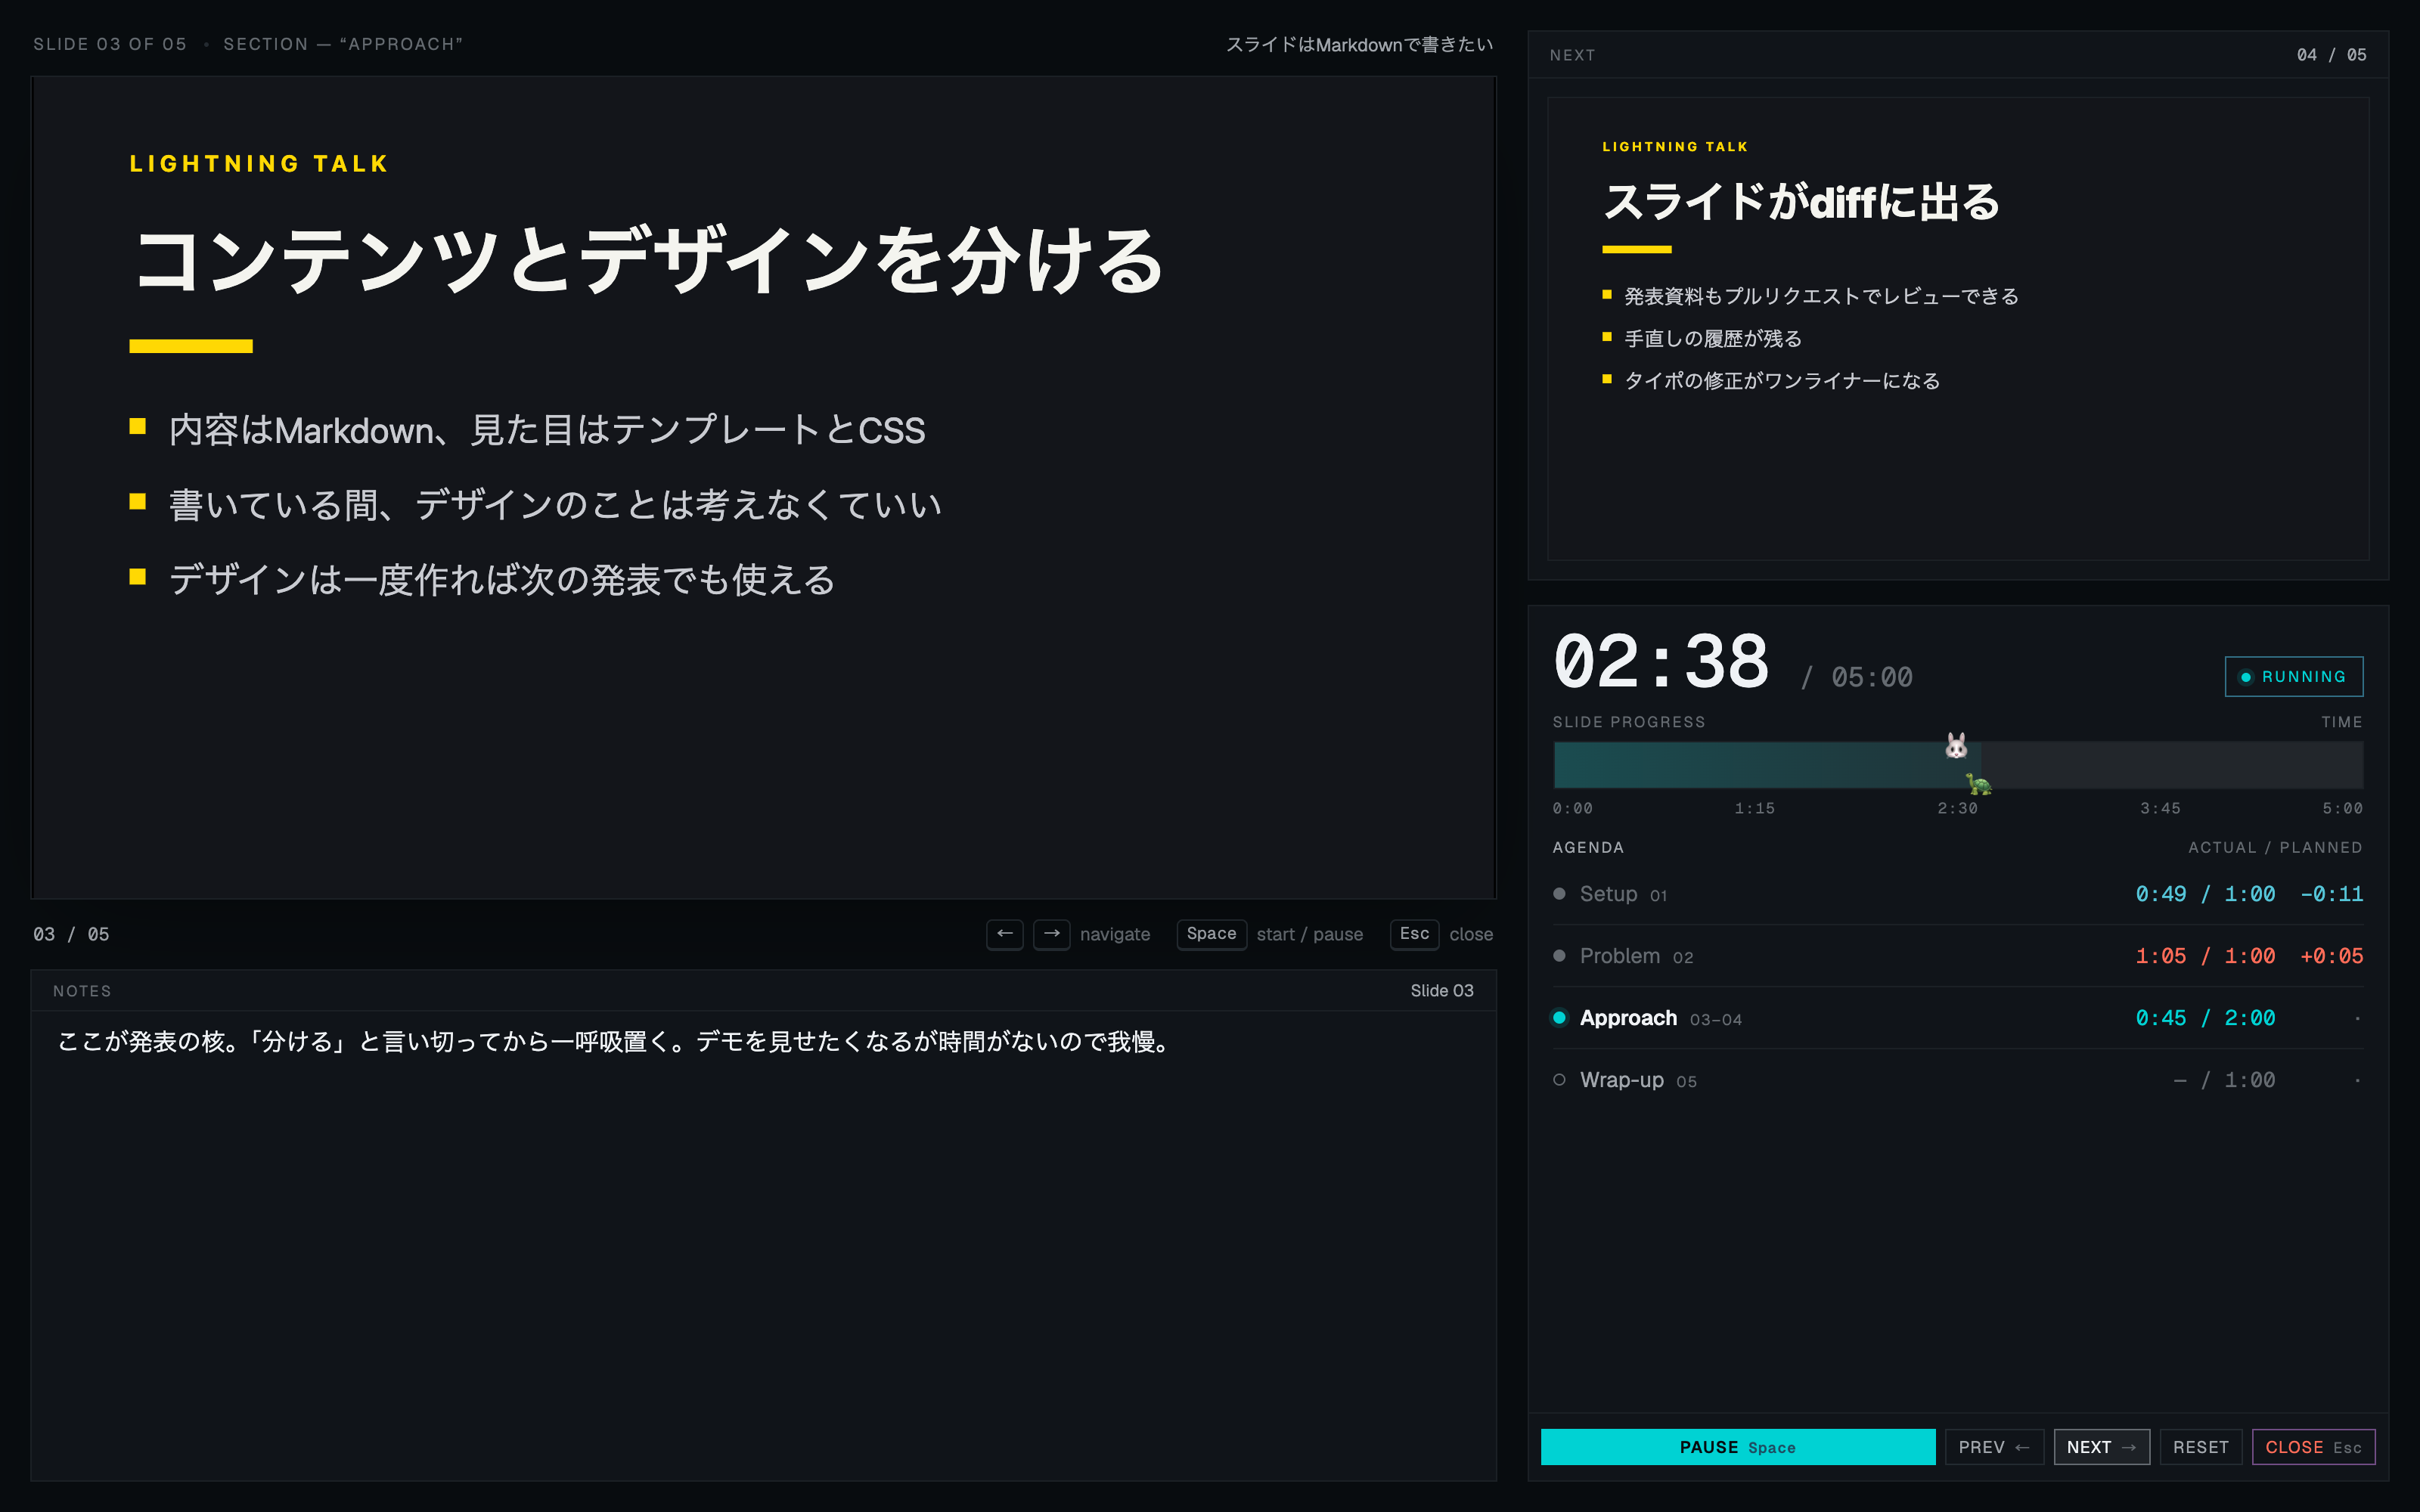This screenshot has height=1512, width=2420.
Task: Click the Setup agenda status dot
Action: coord(1559,894)
